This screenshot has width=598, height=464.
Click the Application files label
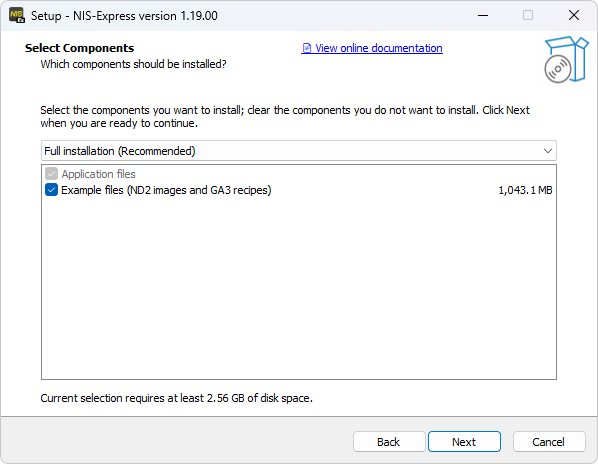pyautogui.click(x=98, y=174)
